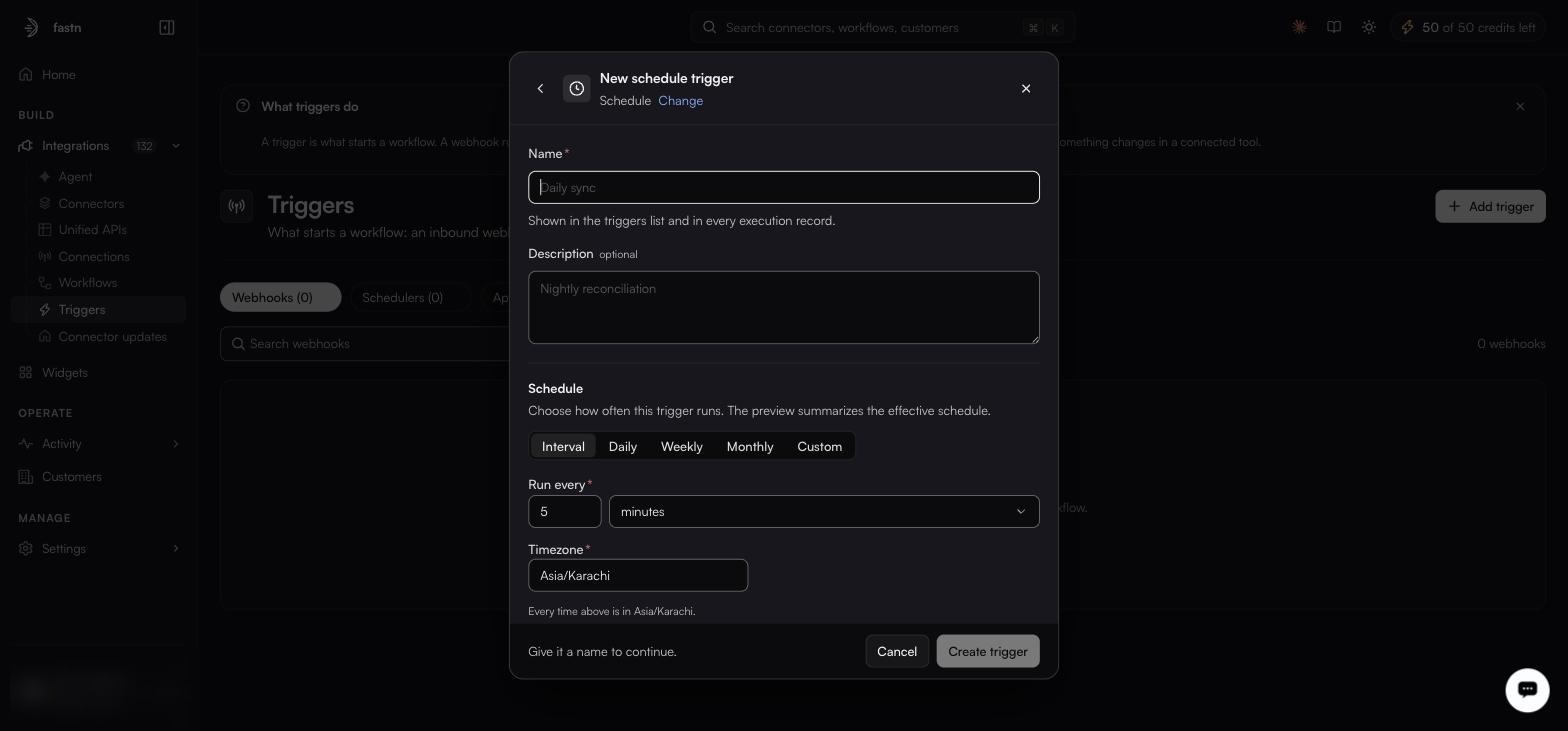
Task: Toggle the light/dark theme sun icon
Action: (1369, 28)
